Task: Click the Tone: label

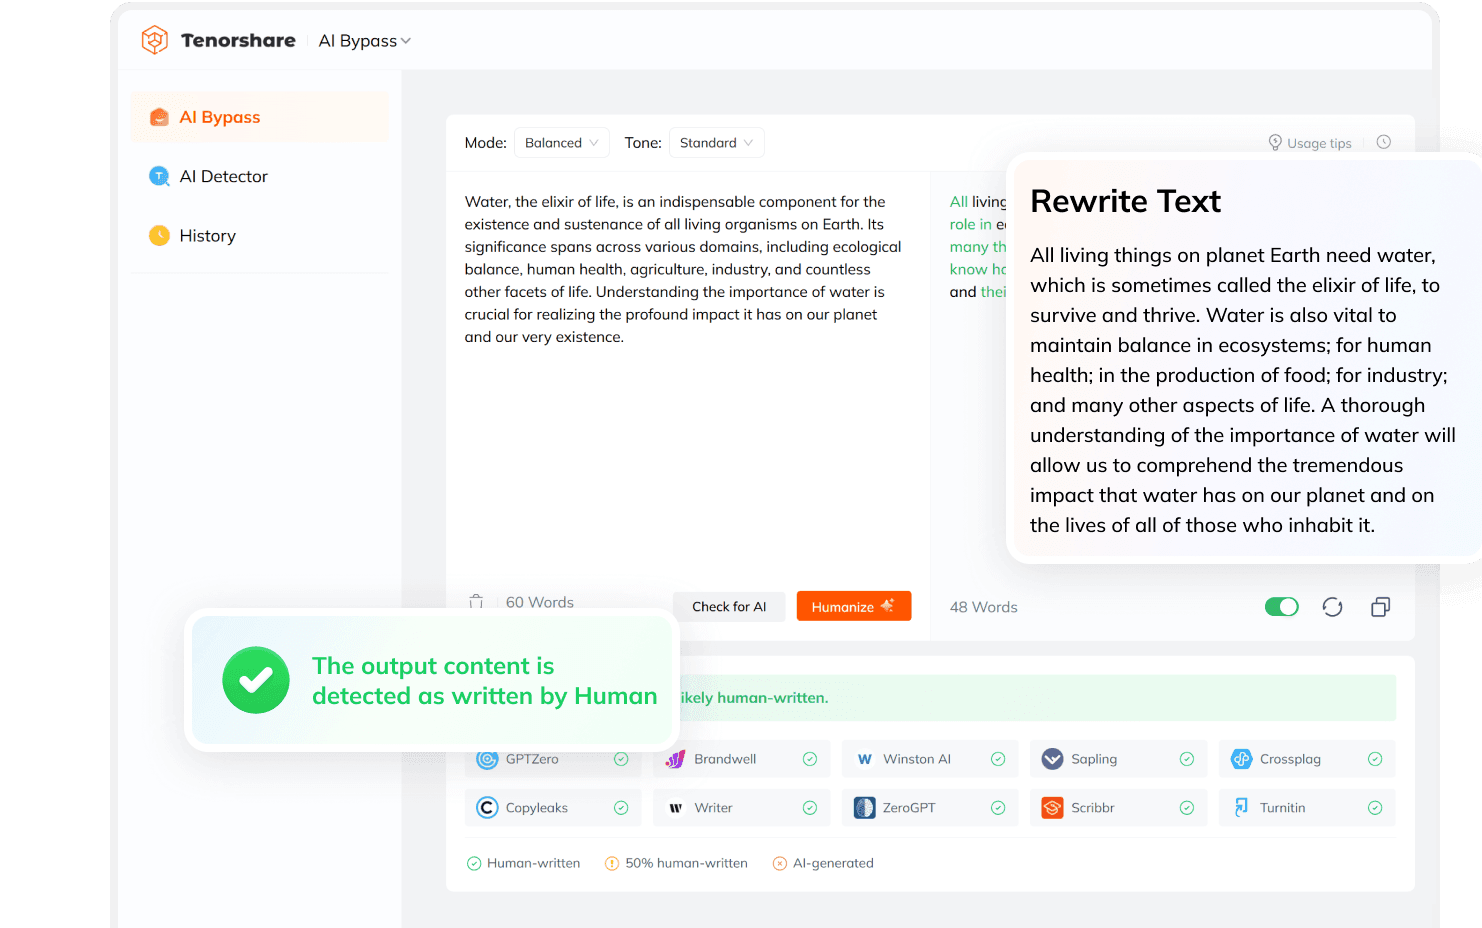Action: (x=643, y=143)
